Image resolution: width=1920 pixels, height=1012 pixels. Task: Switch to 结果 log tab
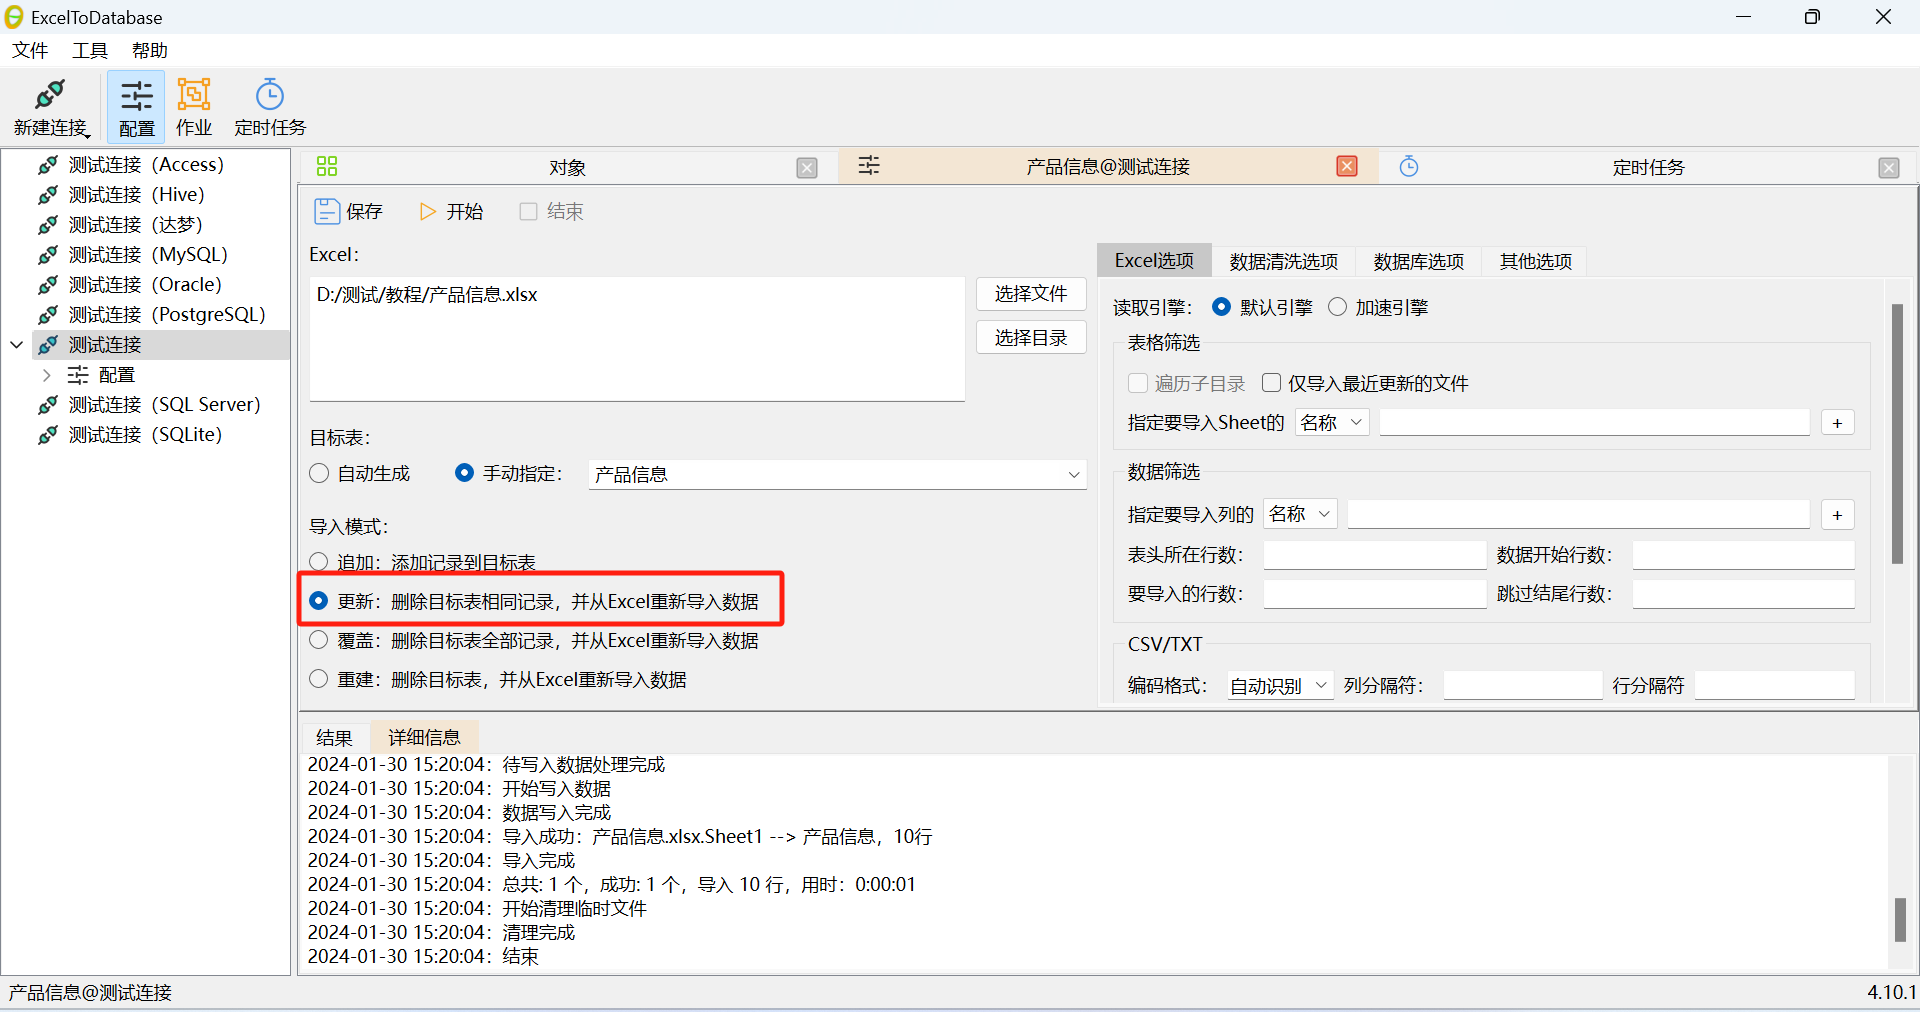point(335,737)
